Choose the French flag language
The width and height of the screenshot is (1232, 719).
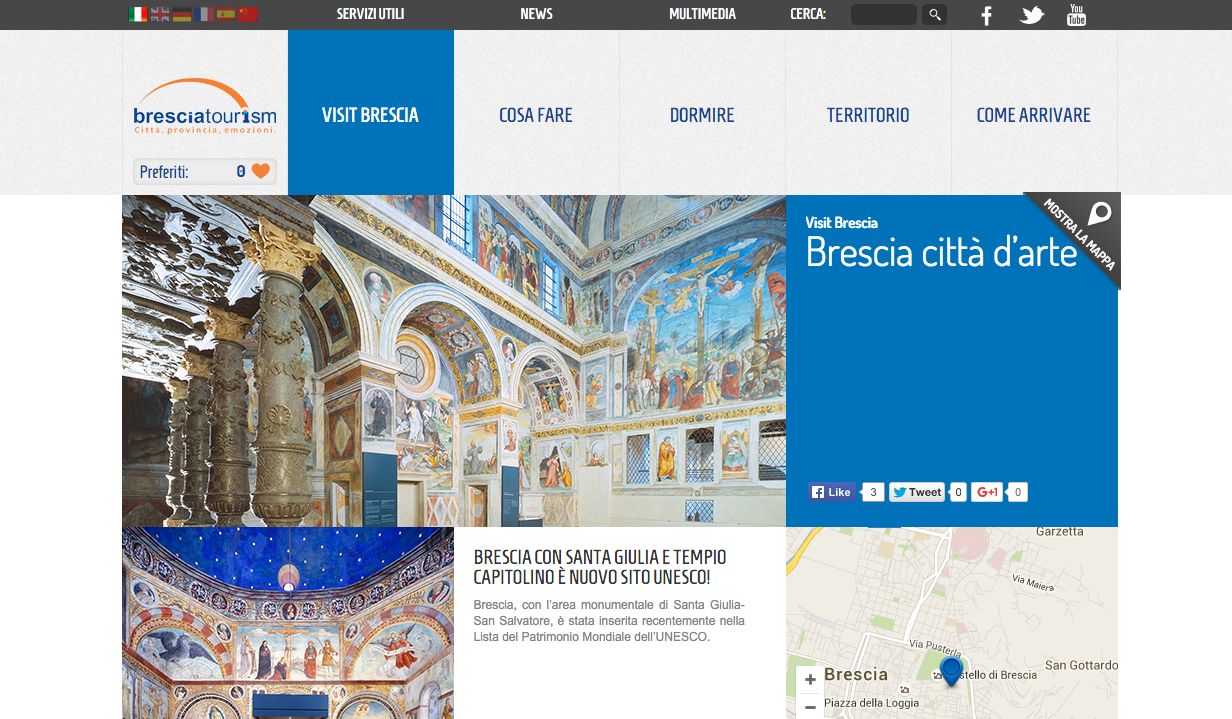(x=204, y=14)
